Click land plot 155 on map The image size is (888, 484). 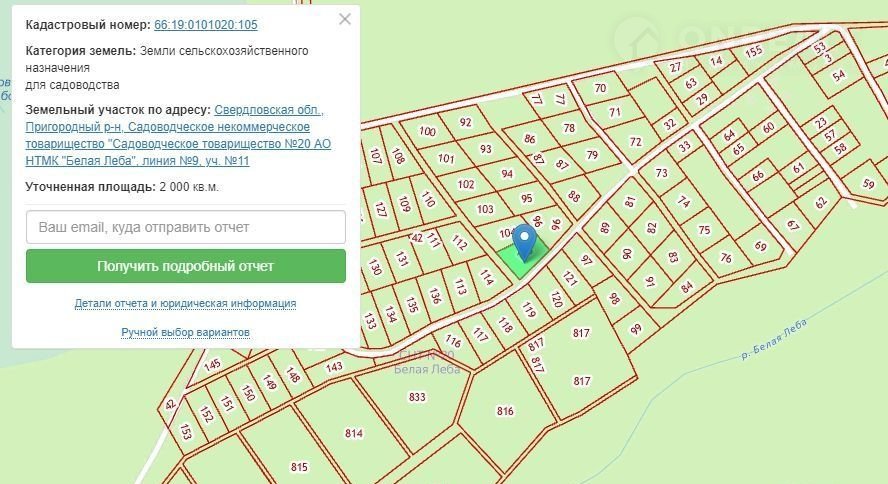pos(754,51)
